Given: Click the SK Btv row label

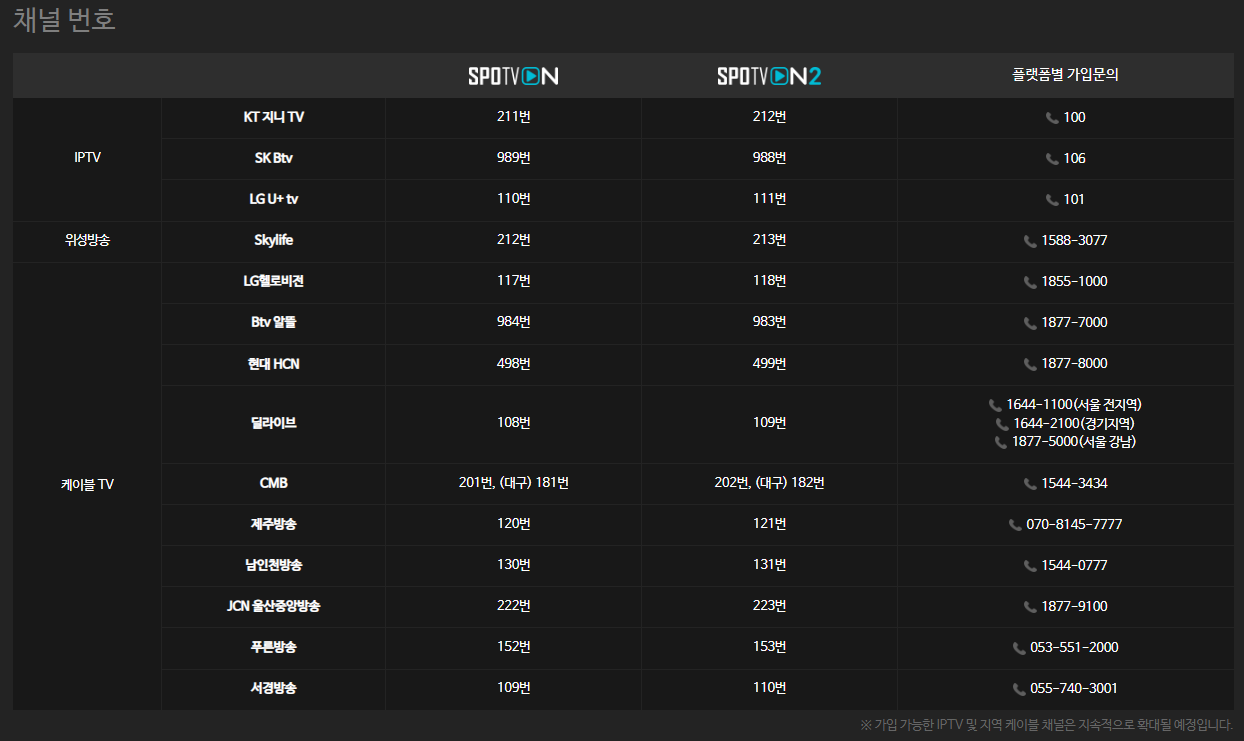Looking at the screenshot, I should click(274, 158).
